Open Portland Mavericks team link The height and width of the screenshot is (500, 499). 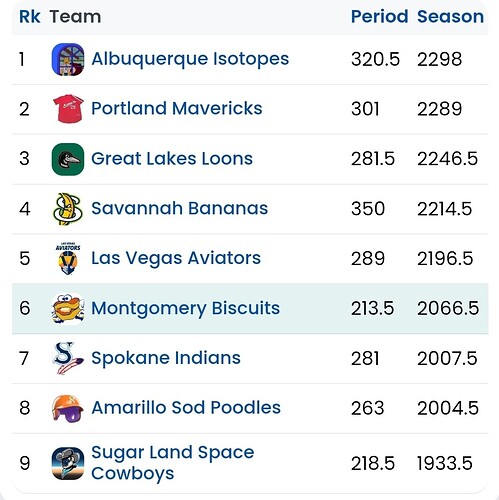177,108
